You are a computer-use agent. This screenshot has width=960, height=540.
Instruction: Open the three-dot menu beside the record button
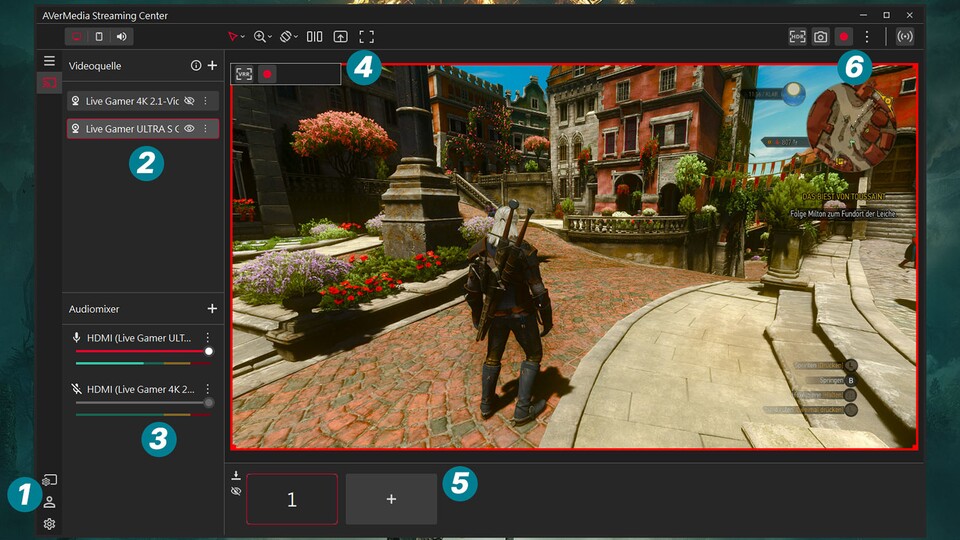(867, 37)
